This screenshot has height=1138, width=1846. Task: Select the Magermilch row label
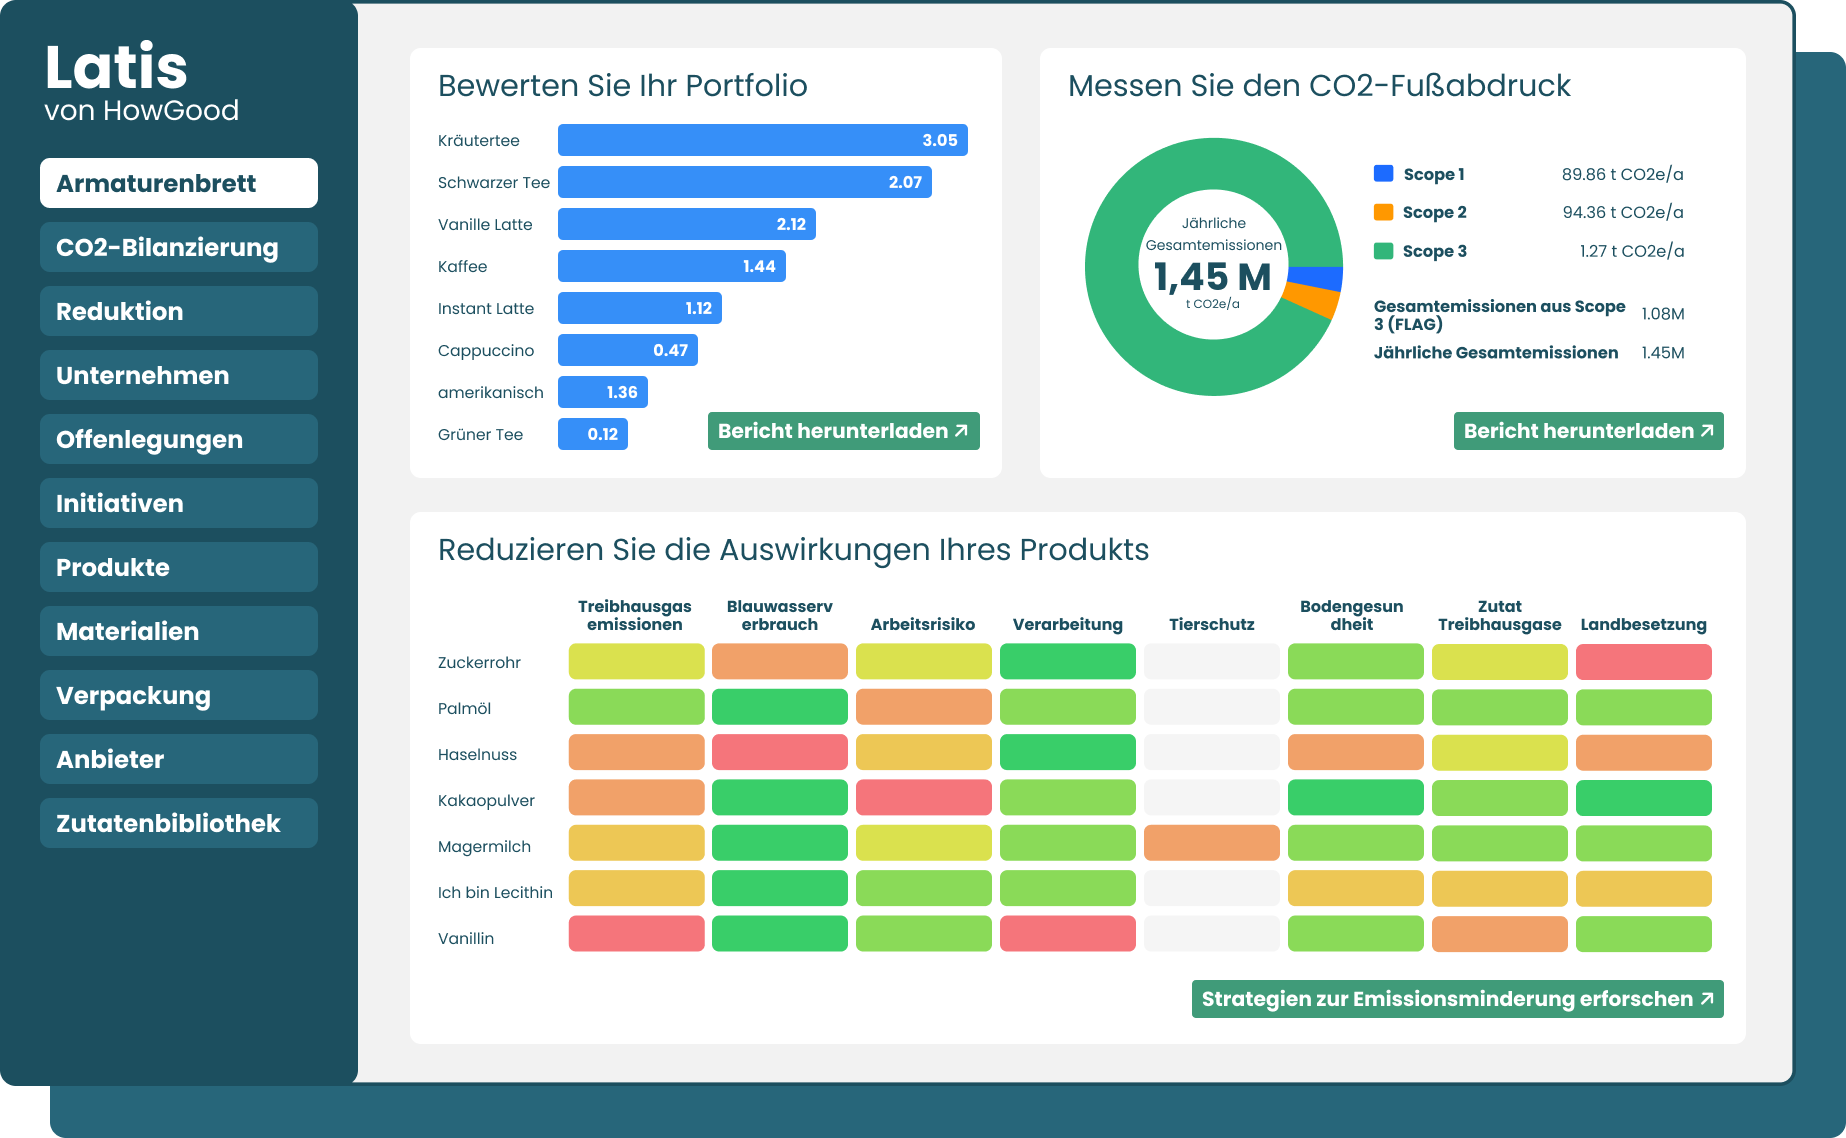point(484,846)
